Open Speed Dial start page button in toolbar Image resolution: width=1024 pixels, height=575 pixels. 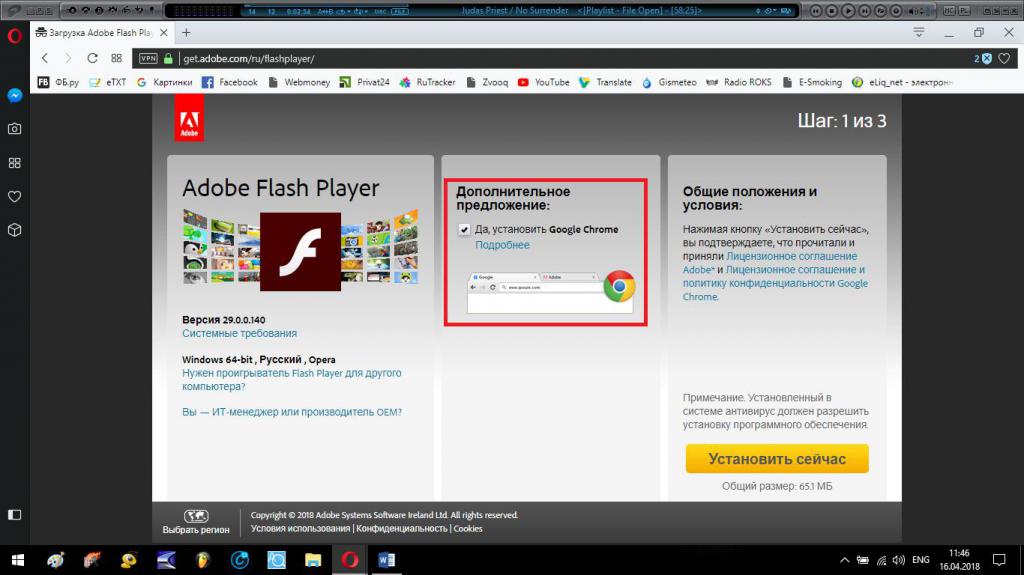[x=116, y=58]
